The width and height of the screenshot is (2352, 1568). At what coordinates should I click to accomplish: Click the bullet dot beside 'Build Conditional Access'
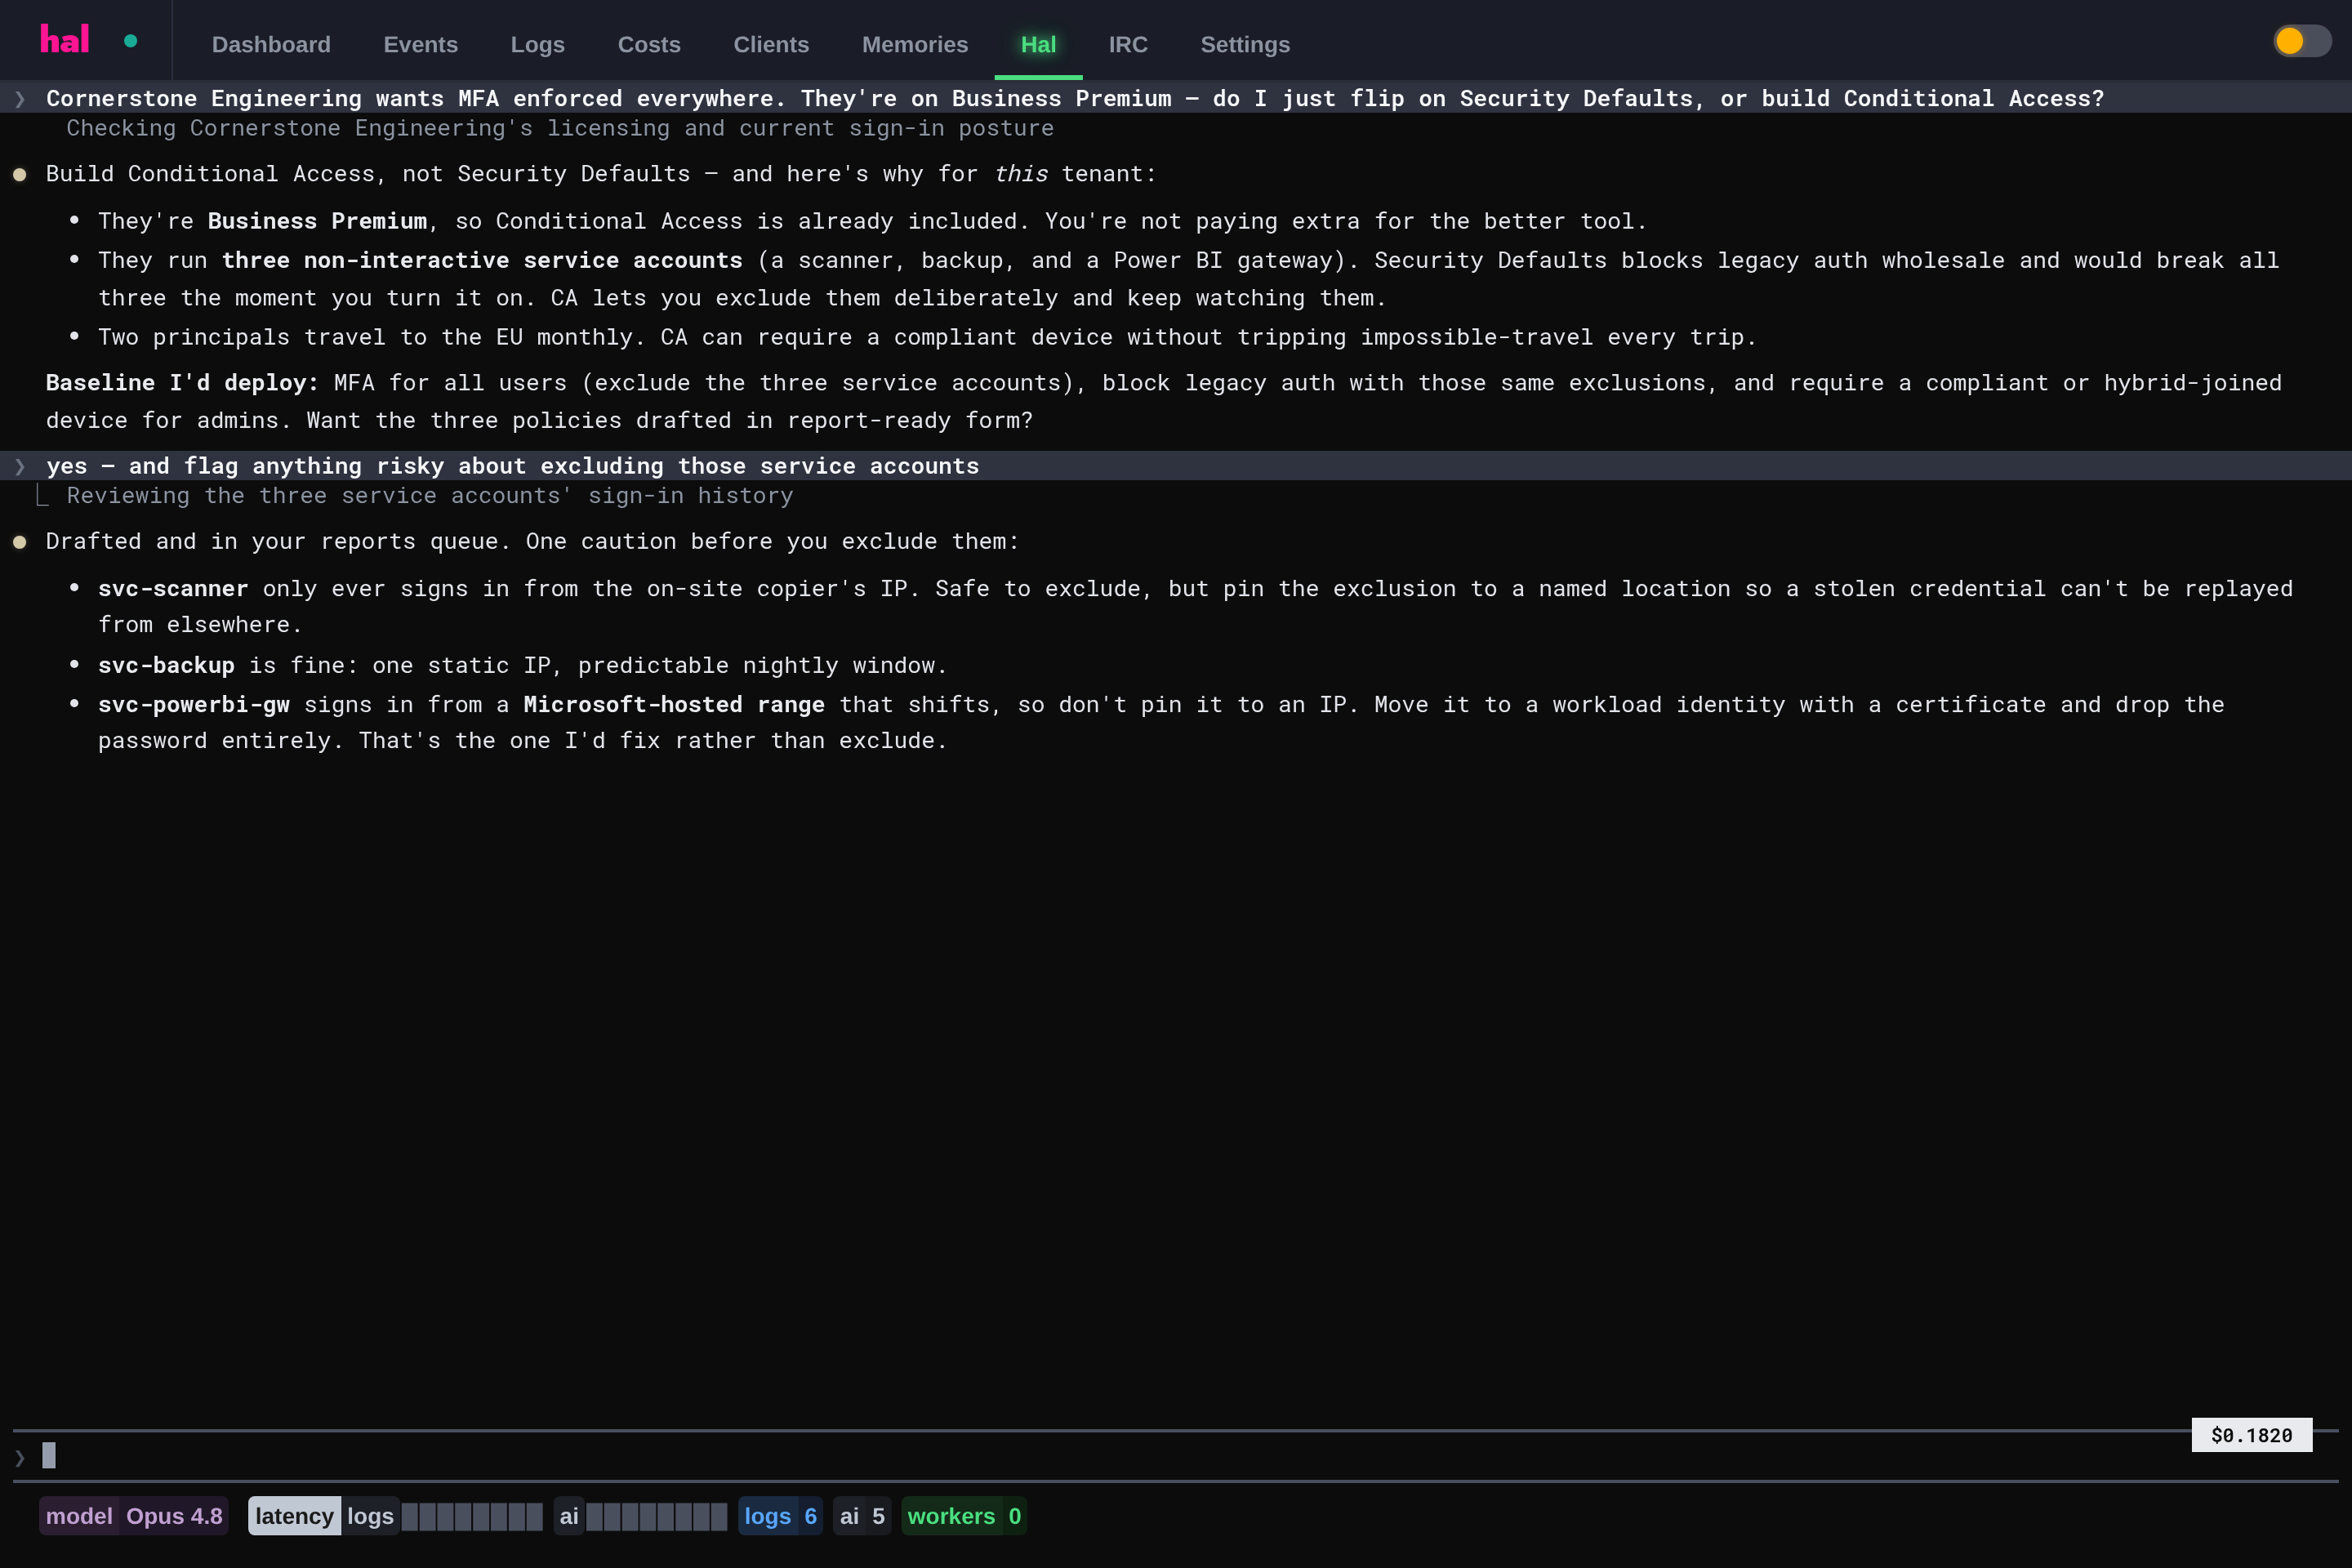pyautogui.click(x=19, y=174)
